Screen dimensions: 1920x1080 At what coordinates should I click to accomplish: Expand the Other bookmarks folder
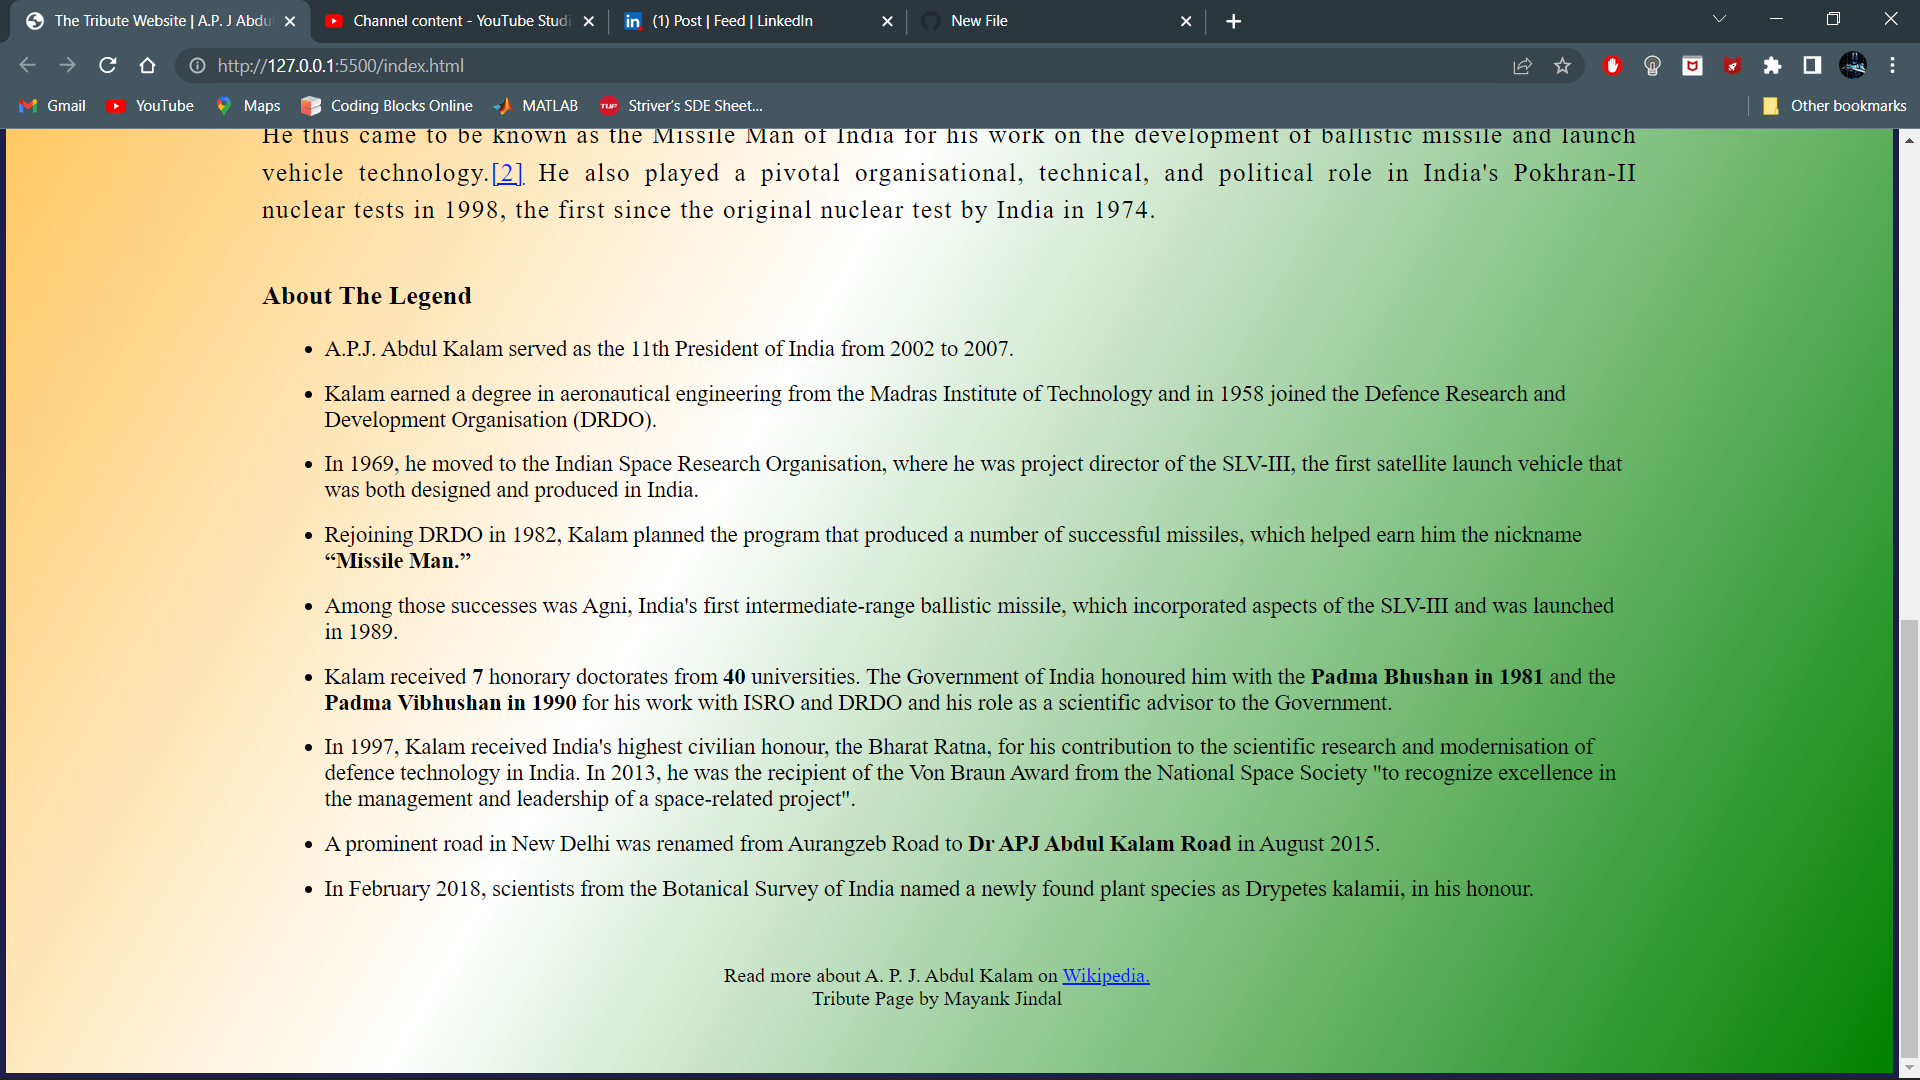(x=1834, y=105)
